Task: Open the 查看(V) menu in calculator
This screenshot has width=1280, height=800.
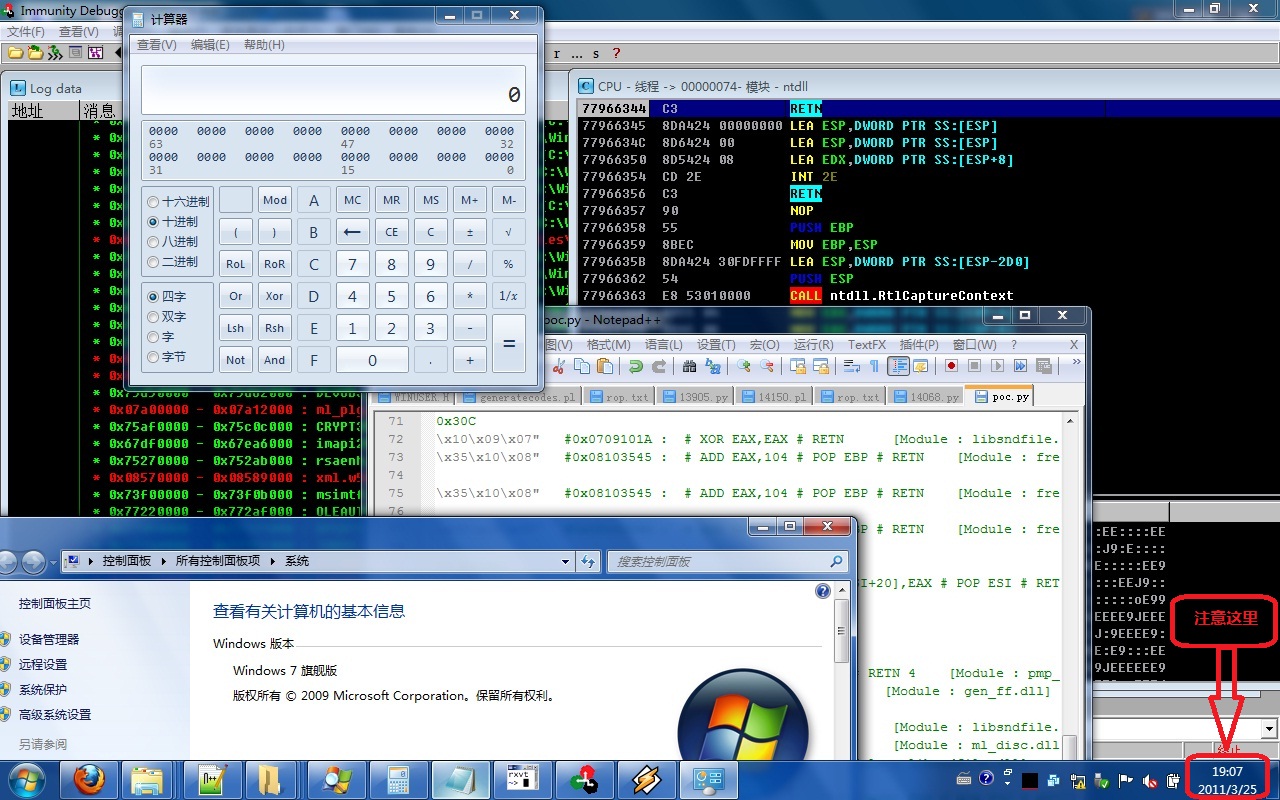Action: pos(156,45)
